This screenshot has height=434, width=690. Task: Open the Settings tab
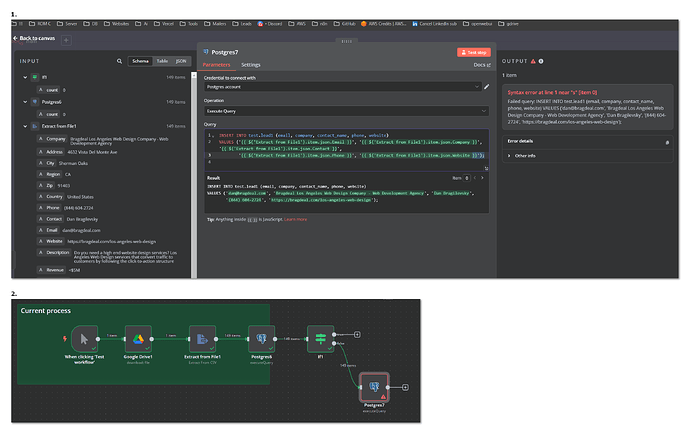pos(251,65)
